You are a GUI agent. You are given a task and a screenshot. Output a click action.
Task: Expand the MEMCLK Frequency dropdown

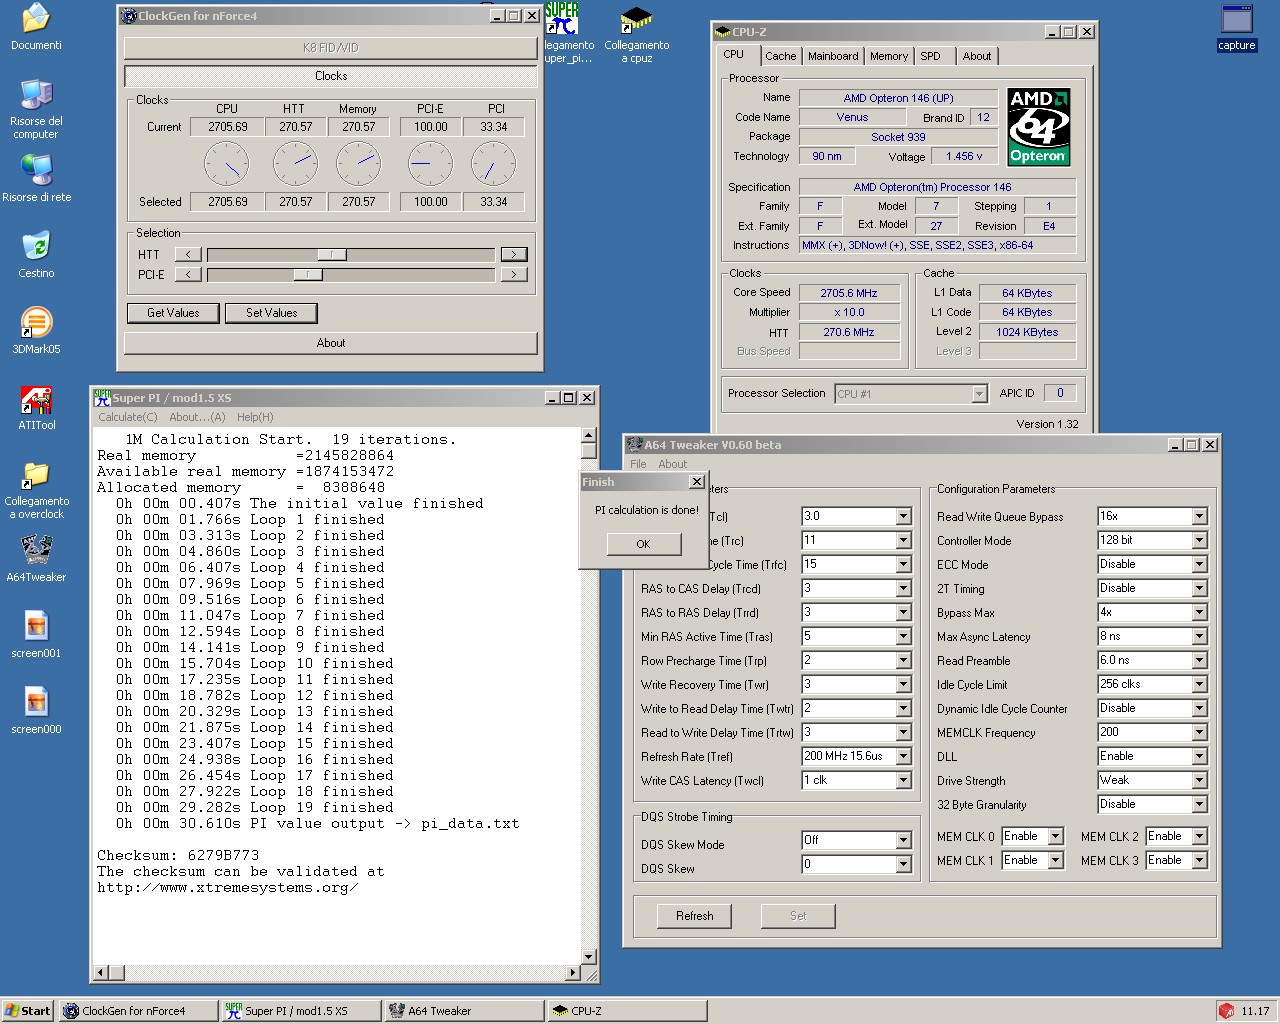tap(1199, 732)
